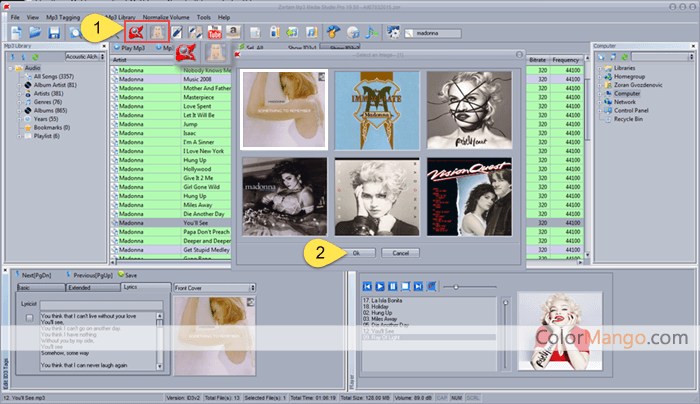Click the Save button in tag editor
Image resolution: width=700 pixels, height=404 pixels.
(x=128, y=275)
